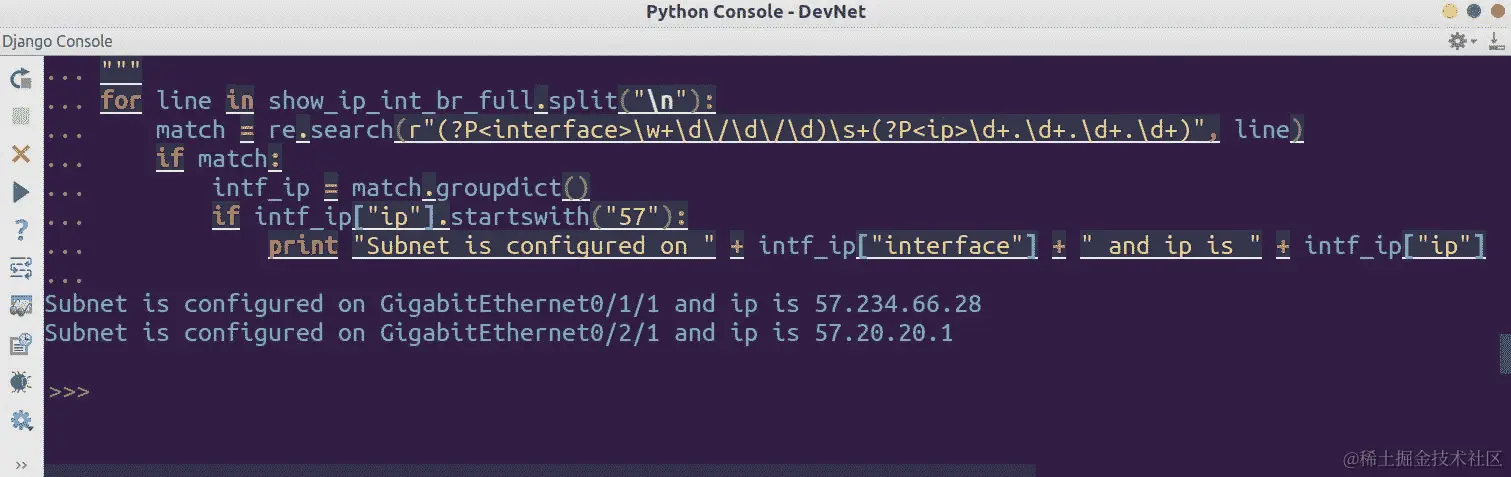
Task: Click the soft-wrap settings icon in sidebar
Action: point(20,268)
